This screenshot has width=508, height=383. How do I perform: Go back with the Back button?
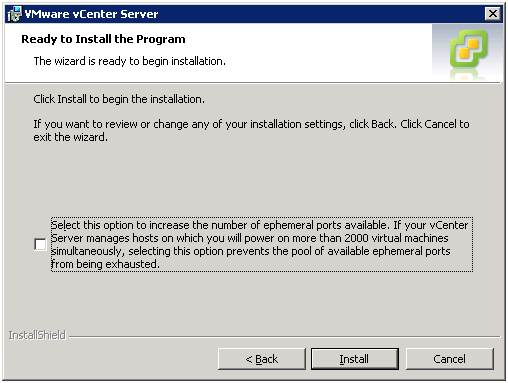pyautogui.click(x=262, y=359)
